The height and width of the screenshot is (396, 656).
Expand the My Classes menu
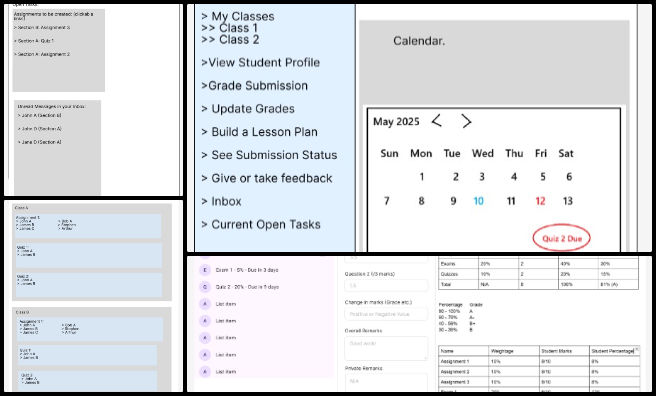coord(238,16)
